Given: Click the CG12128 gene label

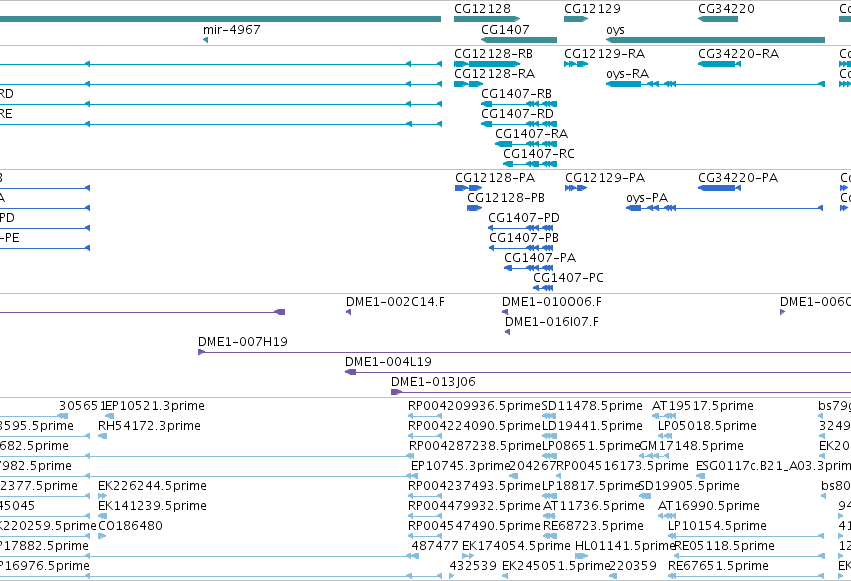Looking at the screenshot, I should pyautogui.click(x=482, y=9).
